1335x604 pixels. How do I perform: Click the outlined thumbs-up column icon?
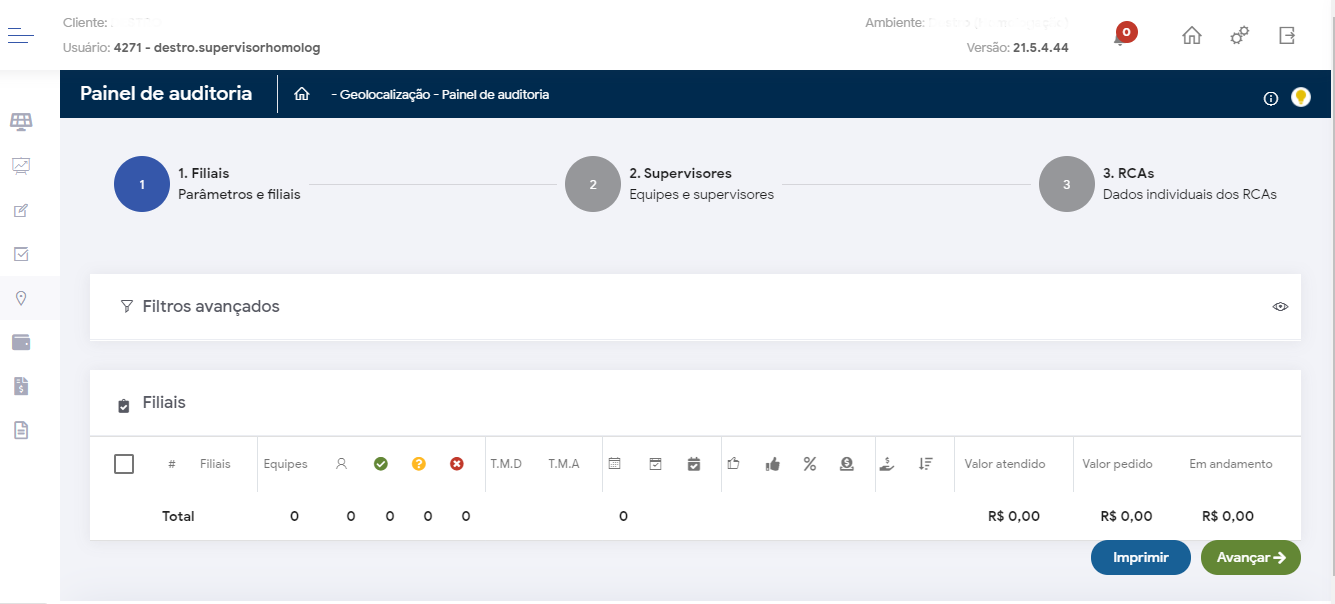[x=733, y=464]
